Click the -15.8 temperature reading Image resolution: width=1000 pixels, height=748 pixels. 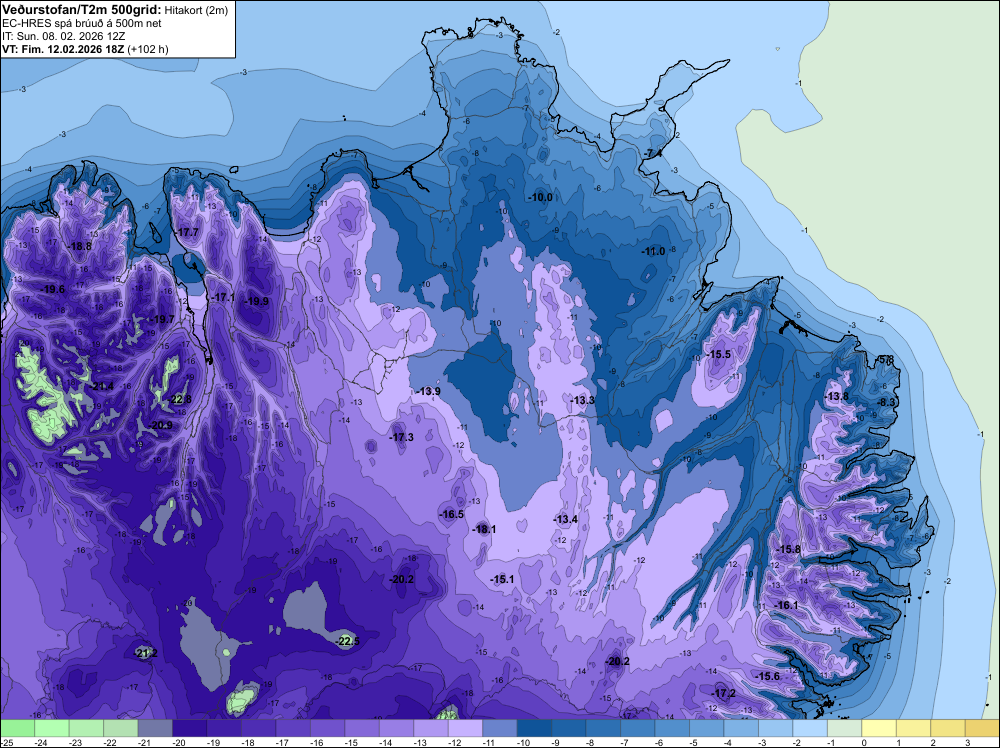point(788,549)
